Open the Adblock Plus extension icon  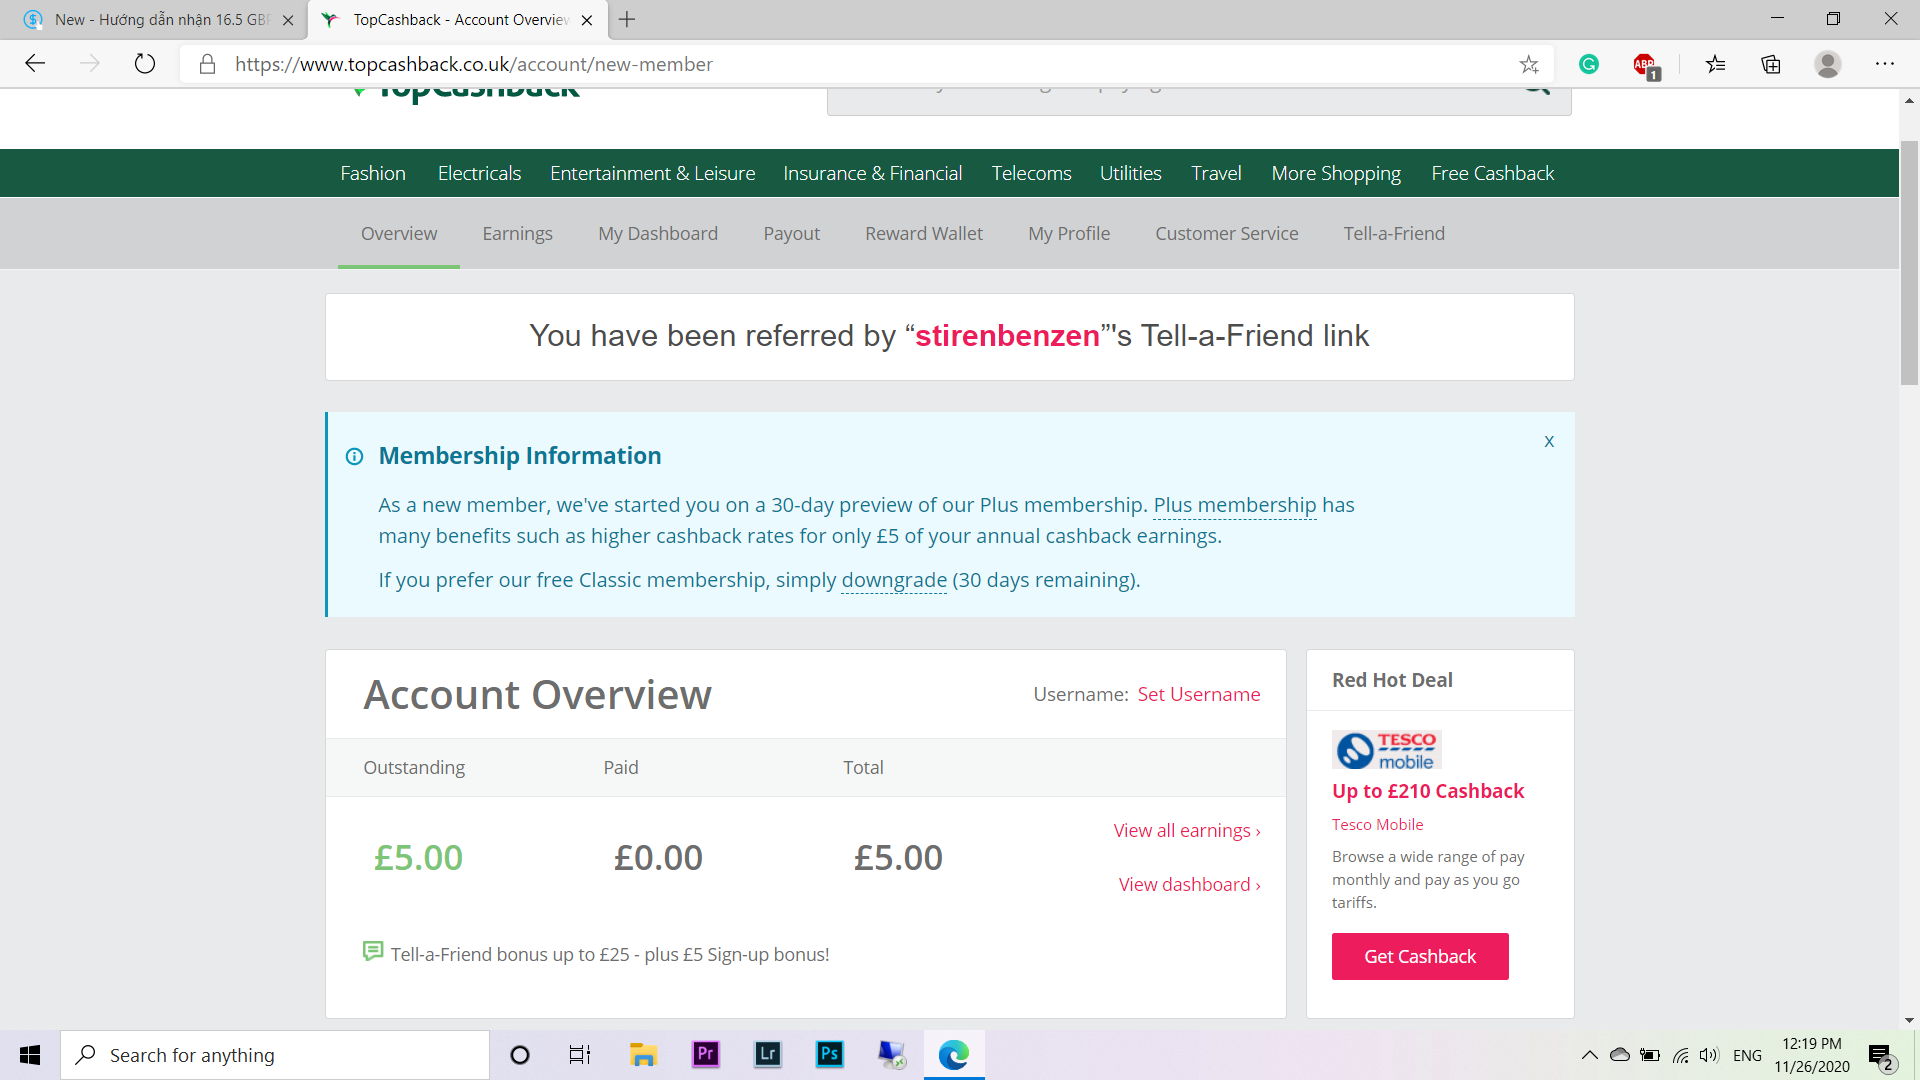coord(1645,65)
